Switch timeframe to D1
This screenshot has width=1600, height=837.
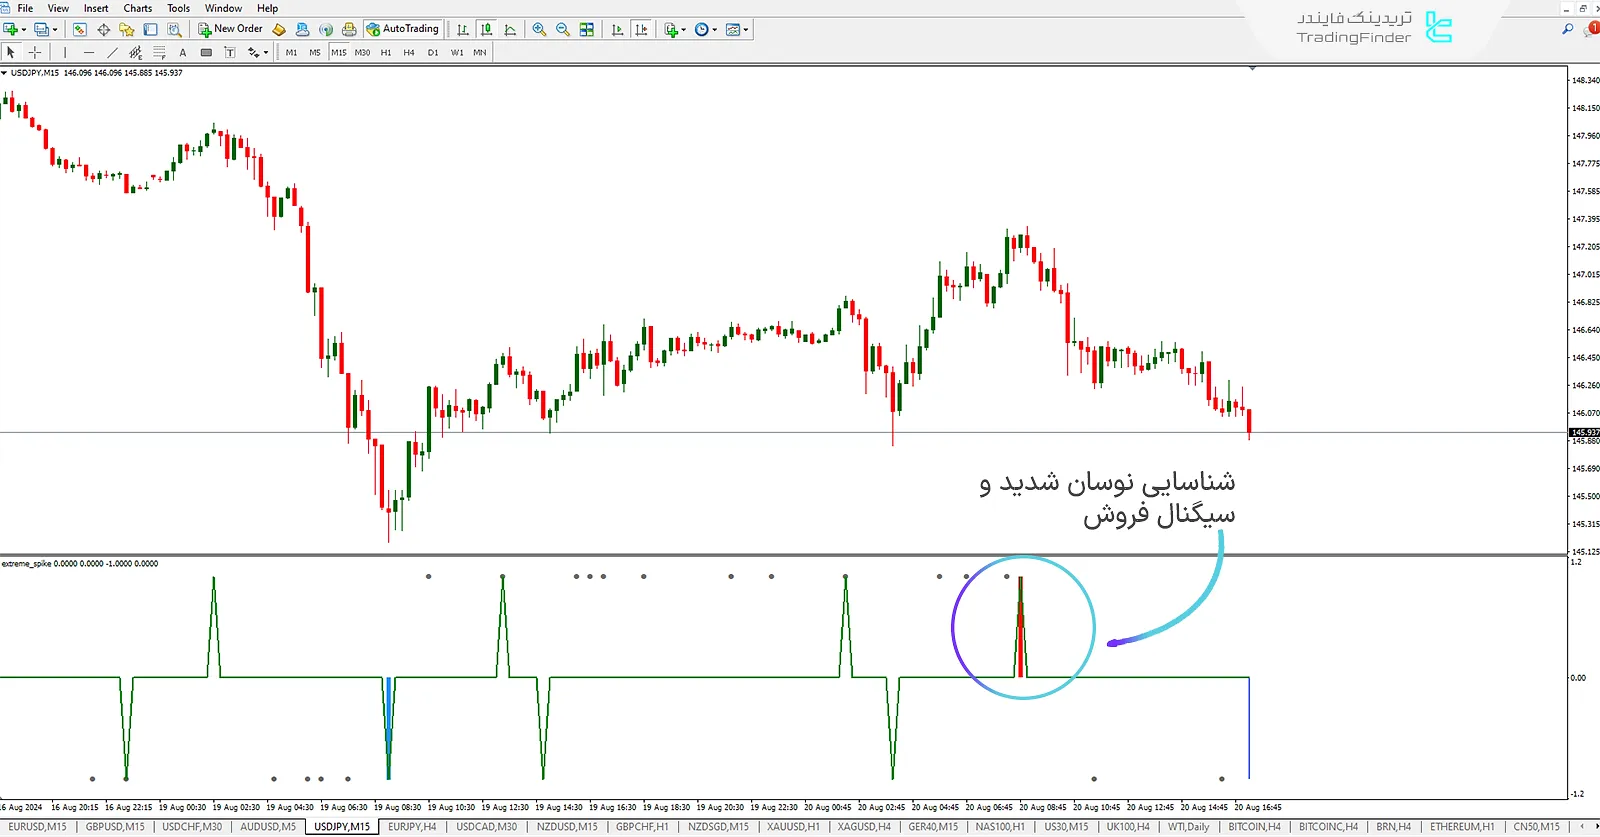[433, 52]
